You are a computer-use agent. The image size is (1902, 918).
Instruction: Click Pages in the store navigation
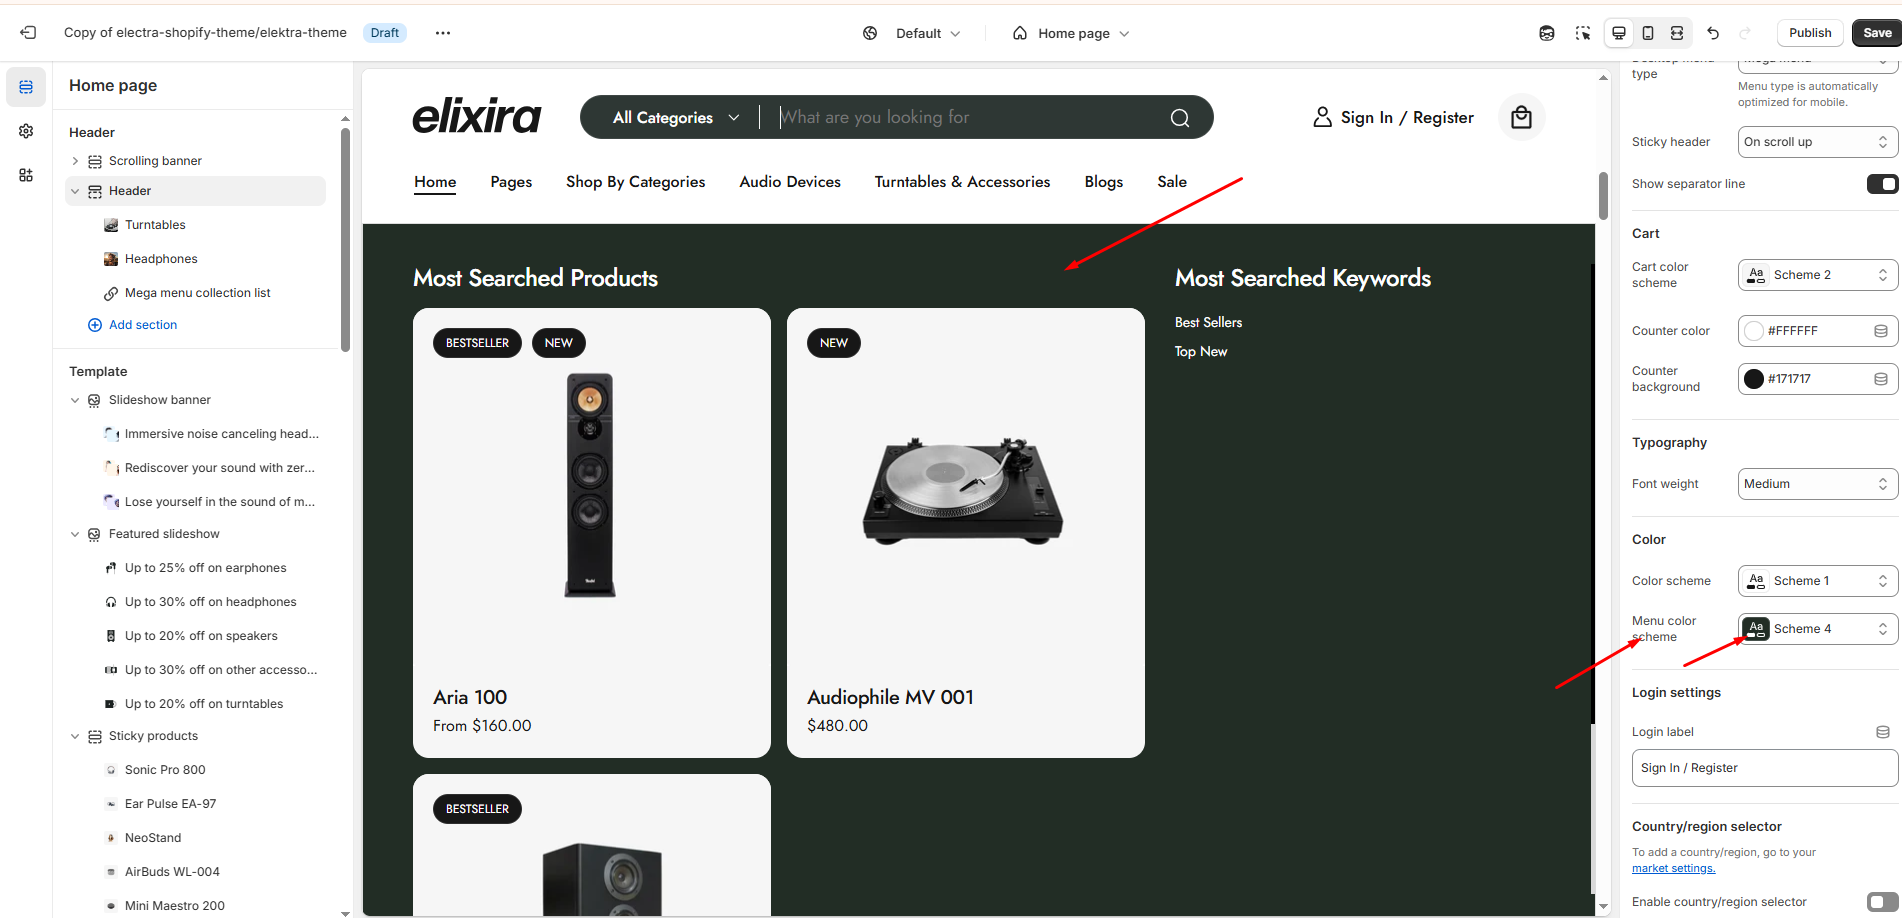511,182
